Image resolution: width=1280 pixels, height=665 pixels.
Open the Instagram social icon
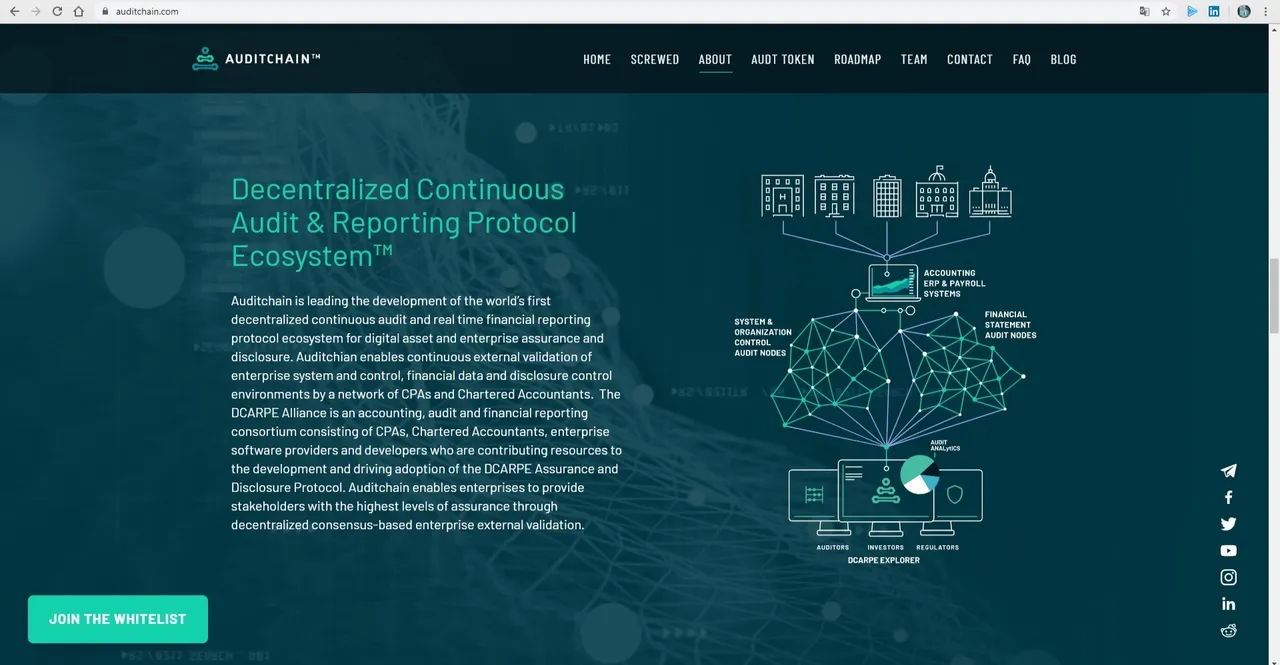[1228, 577]
